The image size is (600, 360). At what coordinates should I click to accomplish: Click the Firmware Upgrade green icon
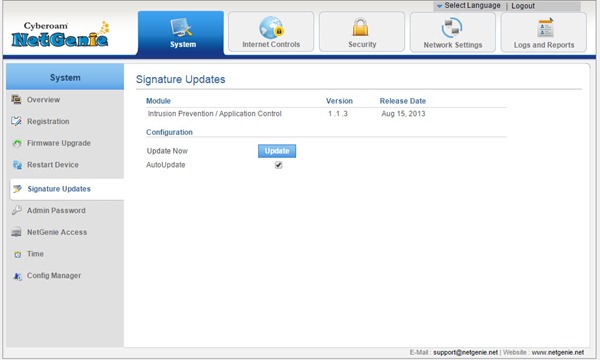click(x=16, y=143)
